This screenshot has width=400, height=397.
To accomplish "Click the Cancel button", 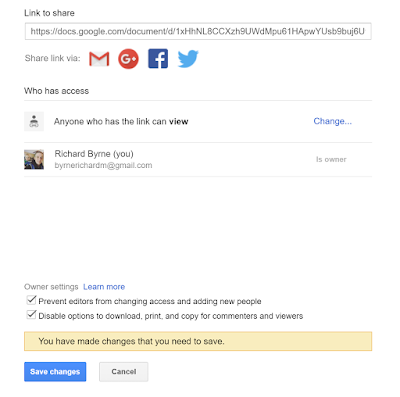I will [124, 372].
